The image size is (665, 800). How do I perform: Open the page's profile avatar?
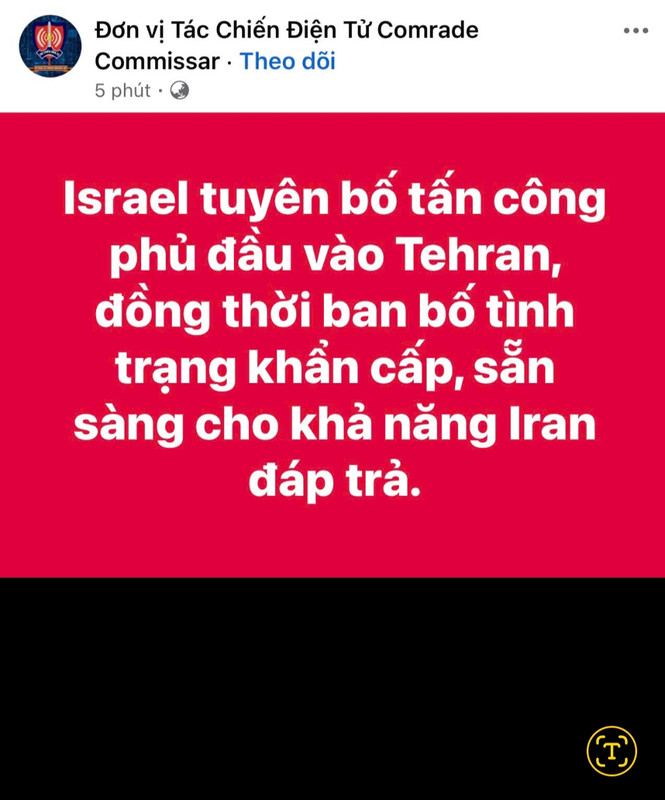tap(50, 46)
